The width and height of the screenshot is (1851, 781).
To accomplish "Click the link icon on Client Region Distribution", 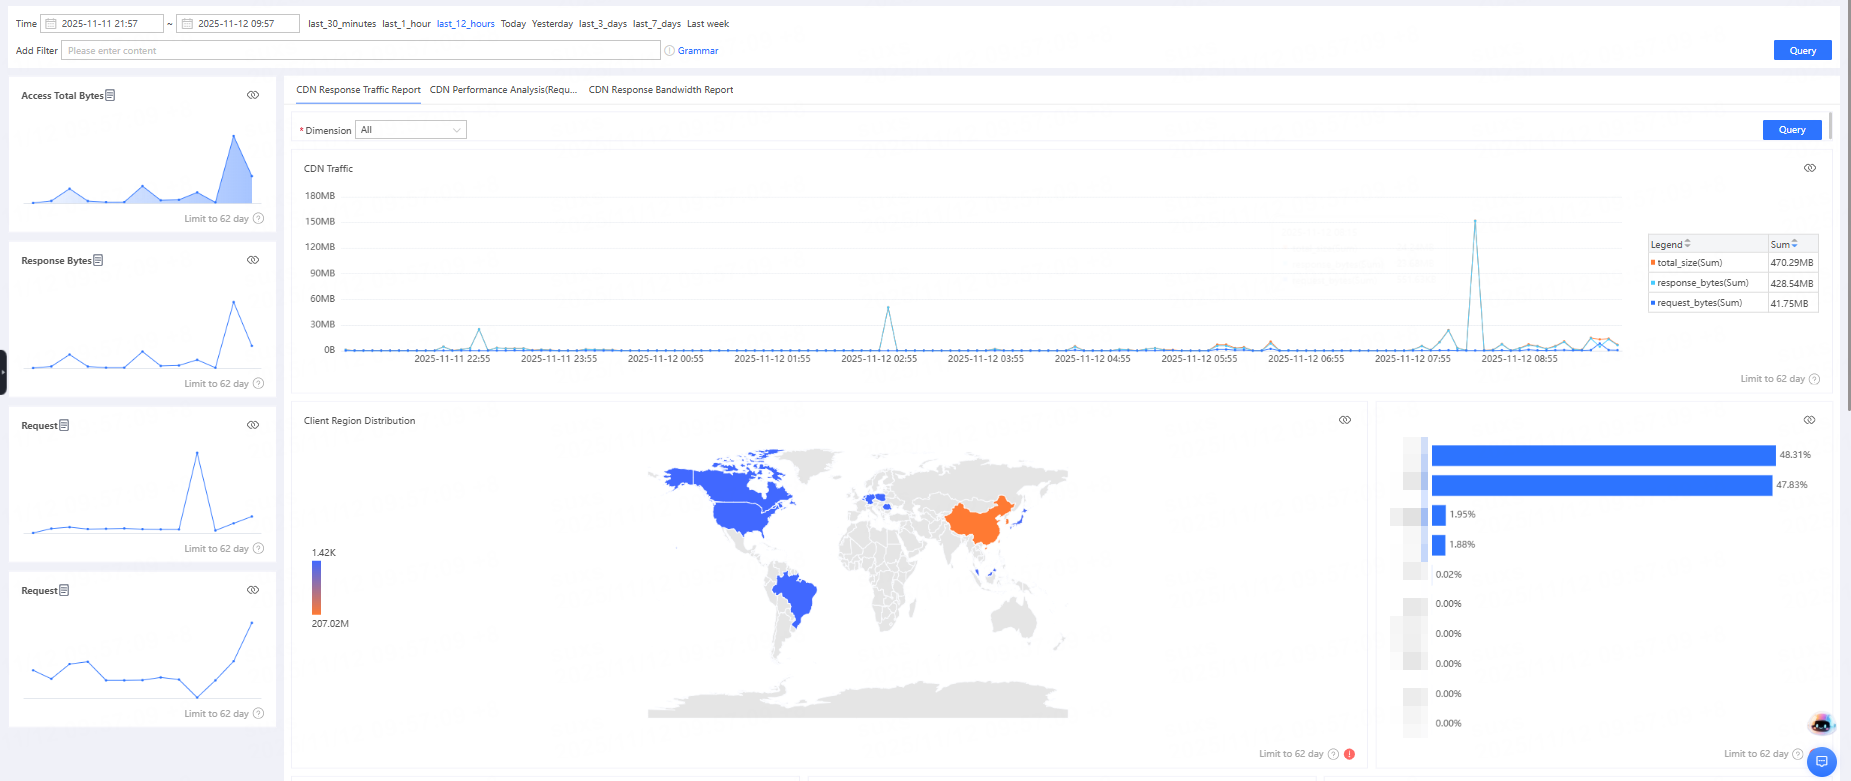I will (x=1344, y=420).
